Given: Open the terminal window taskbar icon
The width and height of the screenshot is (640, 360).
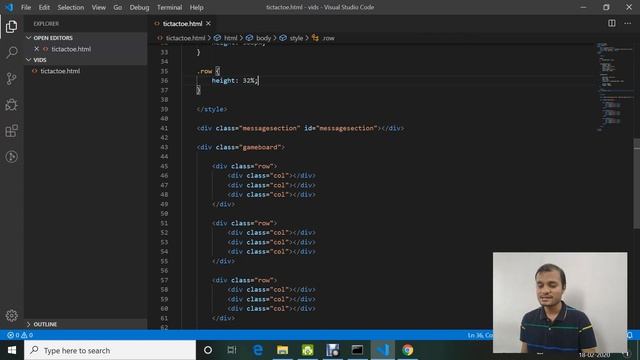Looking at the screenshot, I should (x=357, y=350).
